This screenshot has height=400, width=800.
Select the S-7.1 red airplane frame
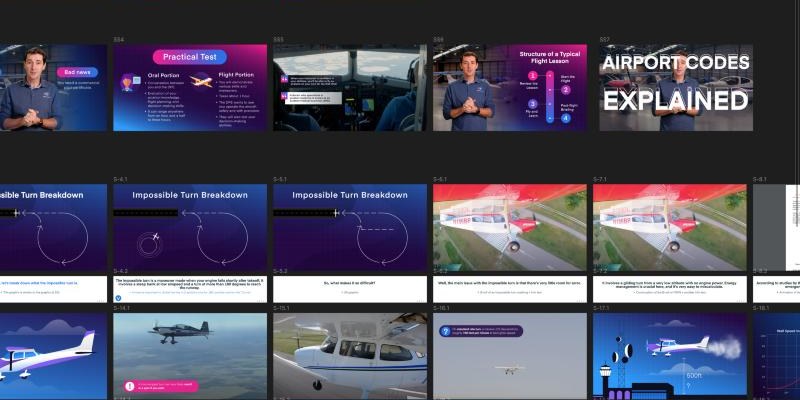(670, 228)
